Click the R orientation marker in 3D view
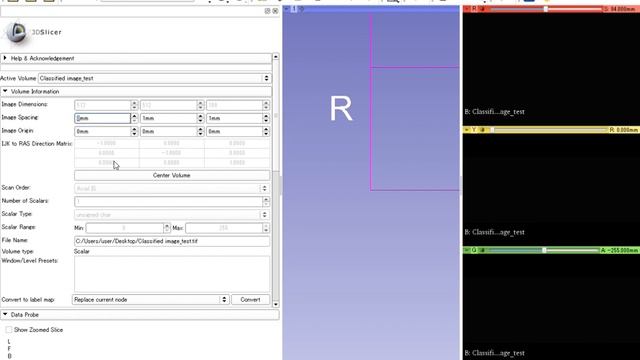640x360 pixels. click(x=341, y=109)
